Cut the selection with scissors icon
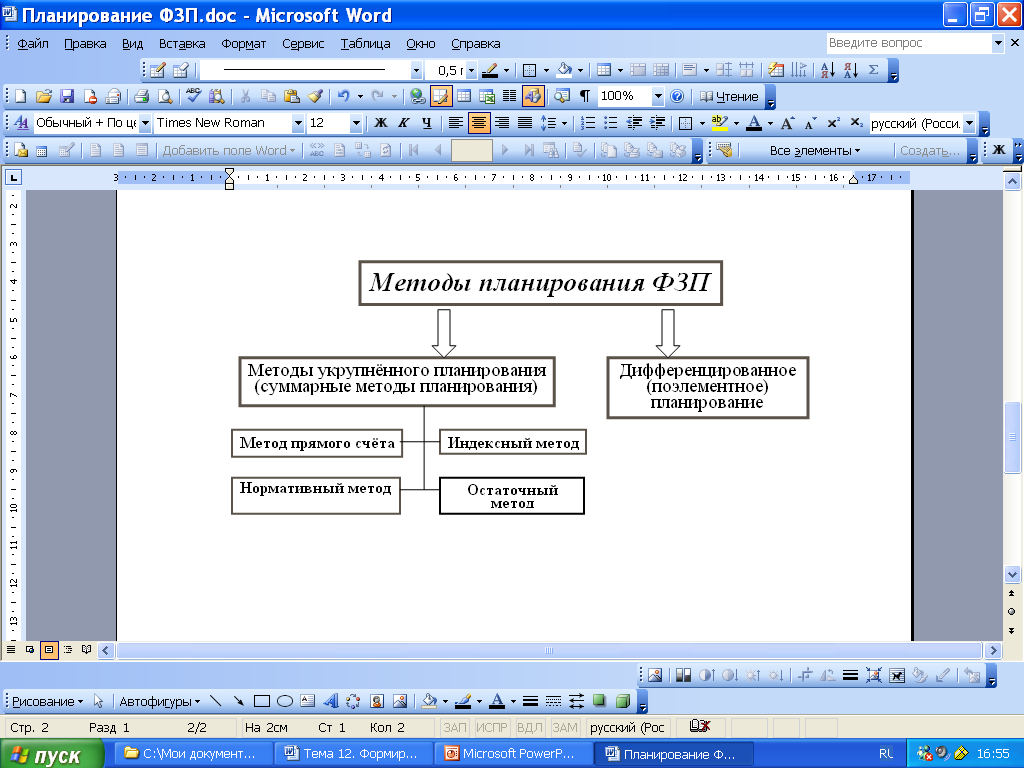The width and height of the screenshot is (1024, 768). (246, 97)
